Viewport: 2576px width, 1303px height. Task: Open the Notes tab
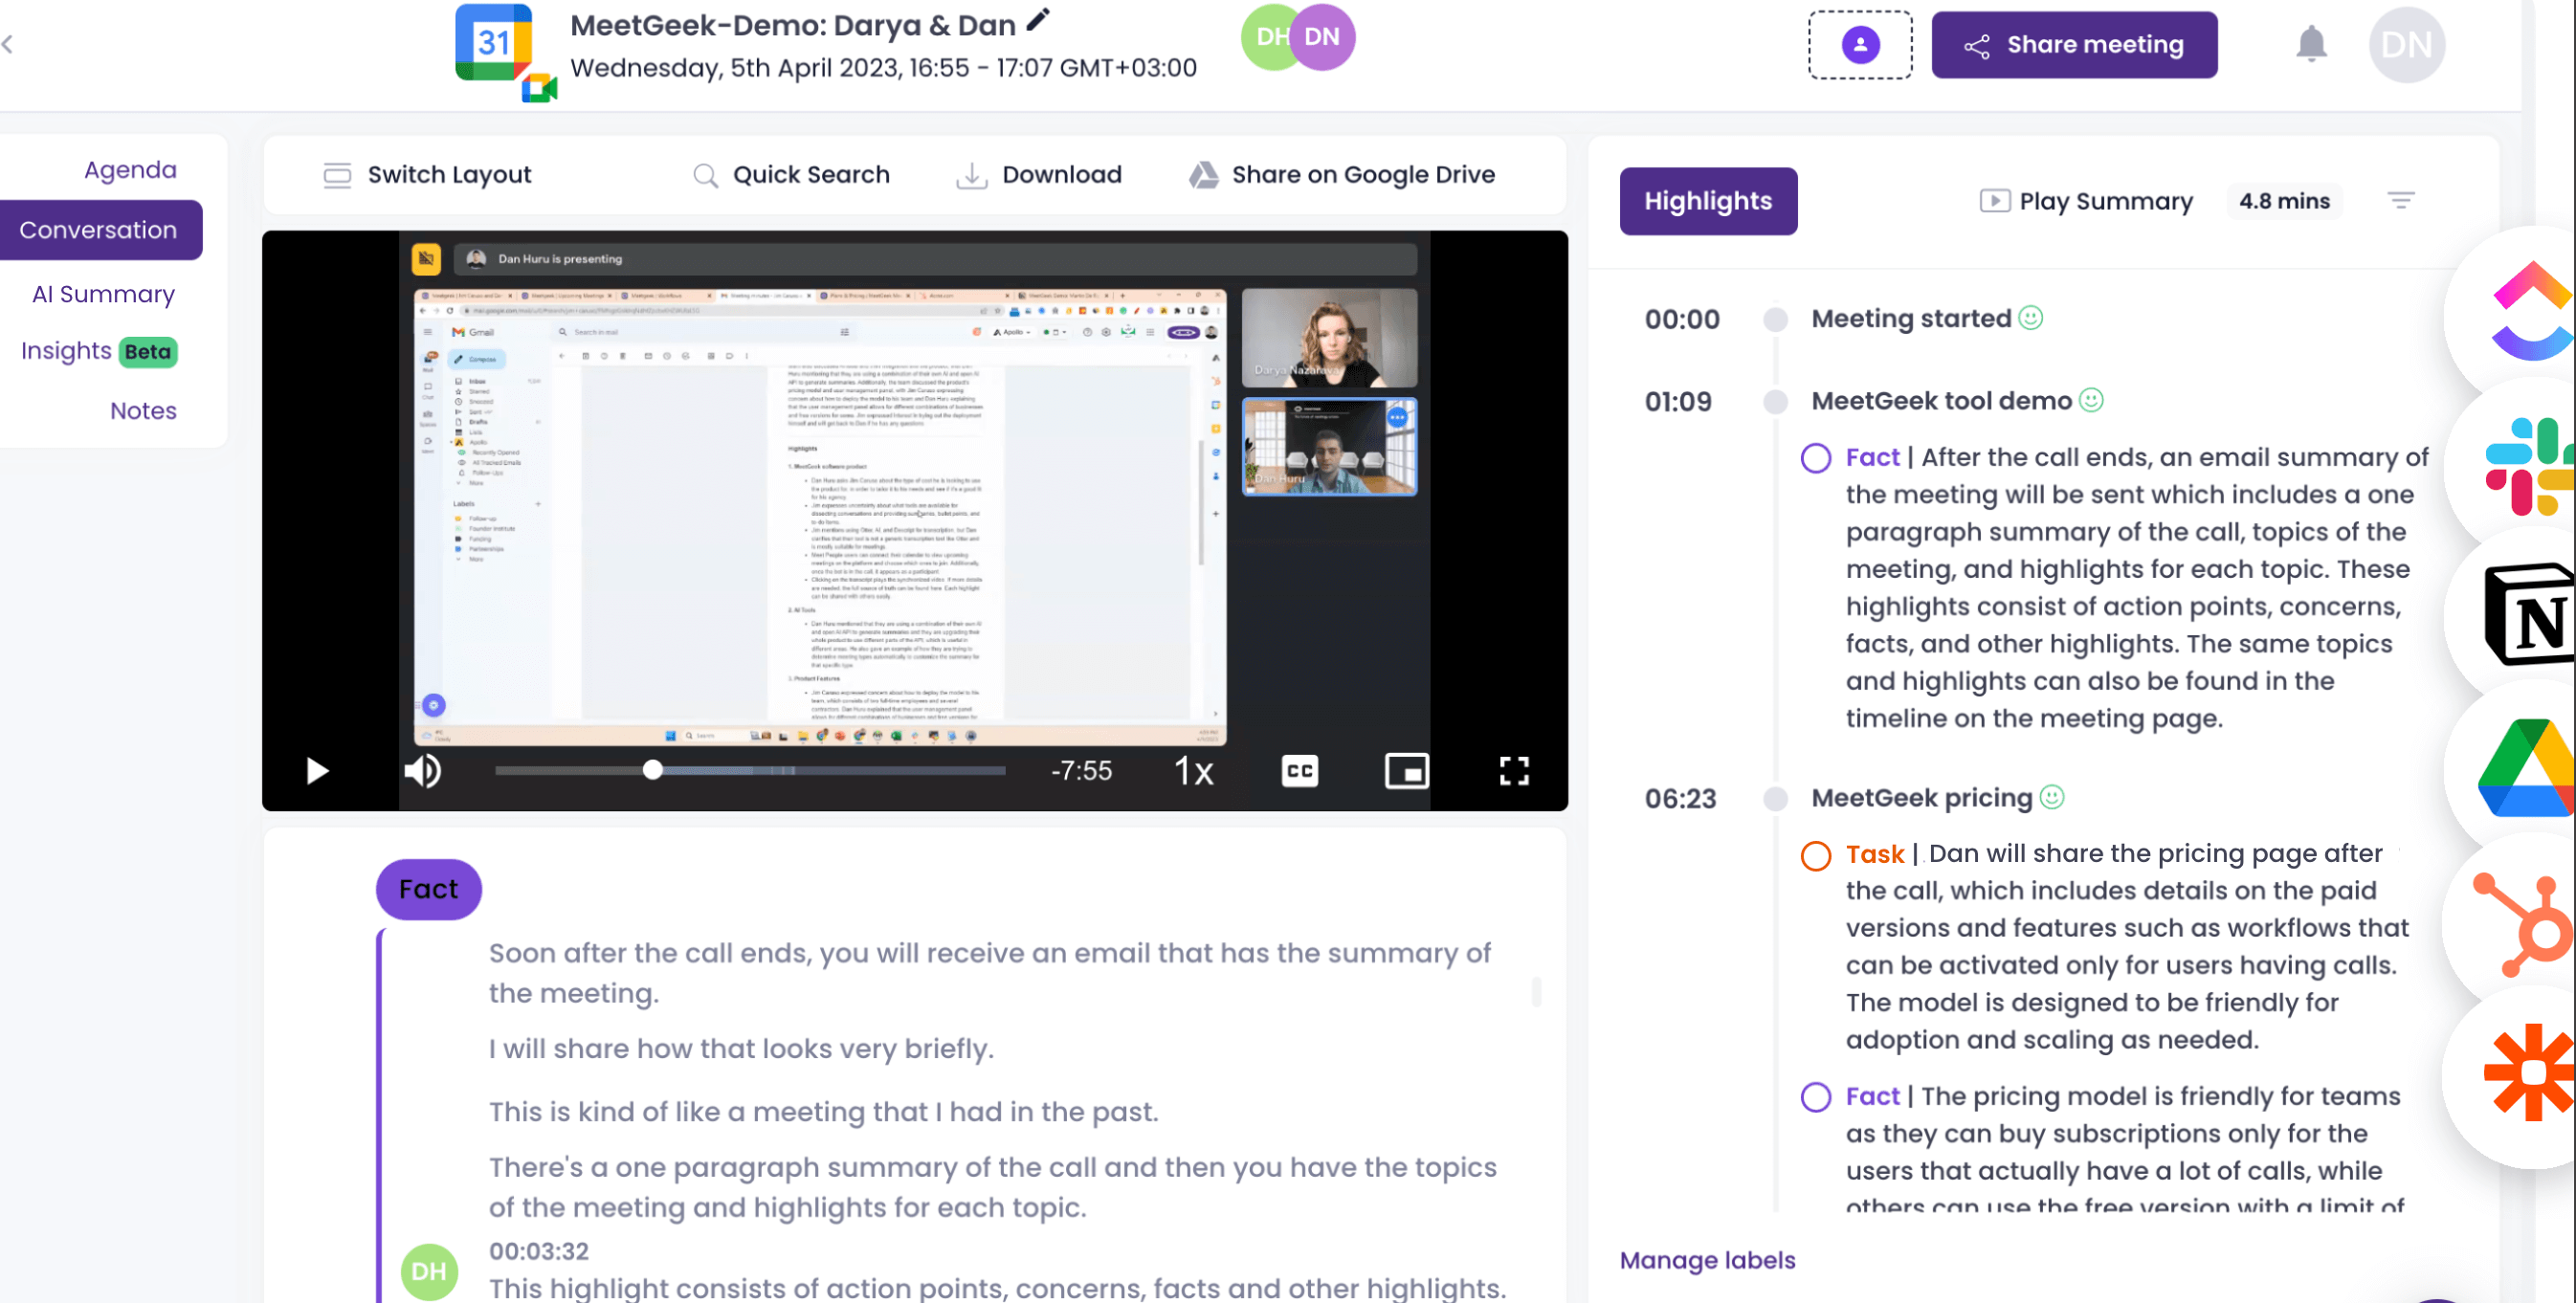[143, 410]
